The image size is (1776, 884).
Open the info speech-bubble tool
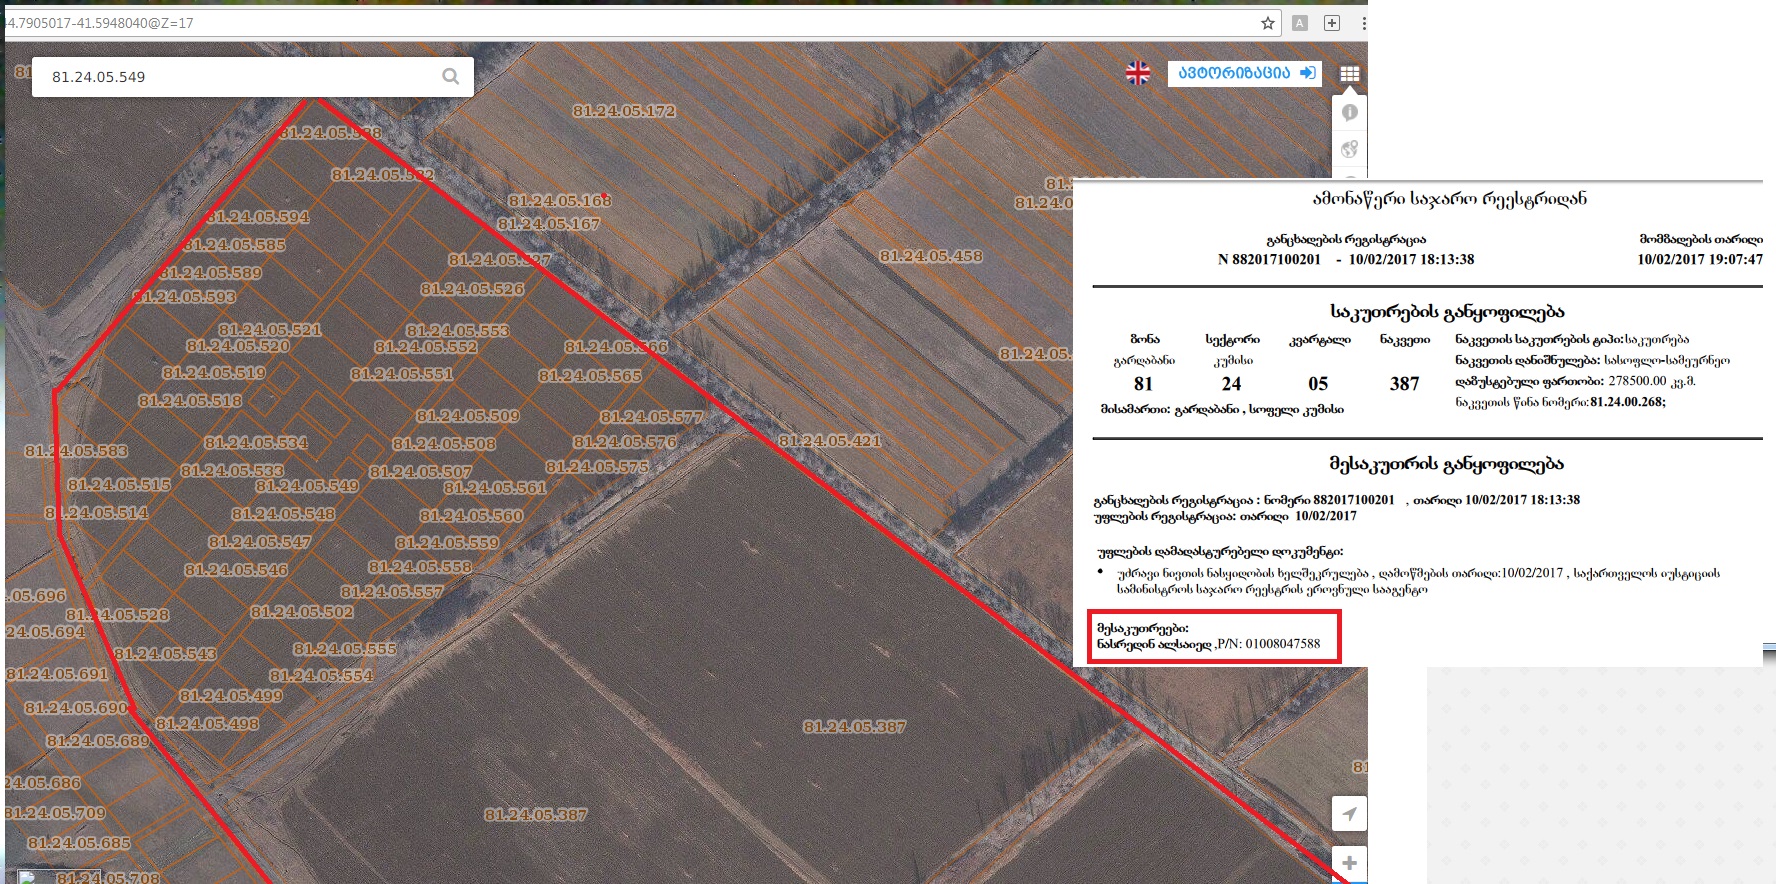(1350, 112)
